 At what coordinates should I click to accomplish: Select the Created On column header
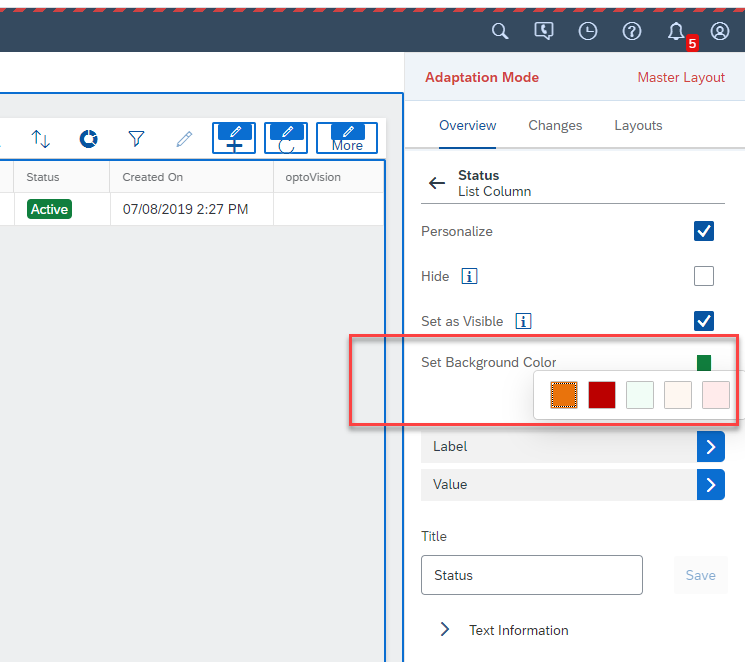tap(191, 177)
